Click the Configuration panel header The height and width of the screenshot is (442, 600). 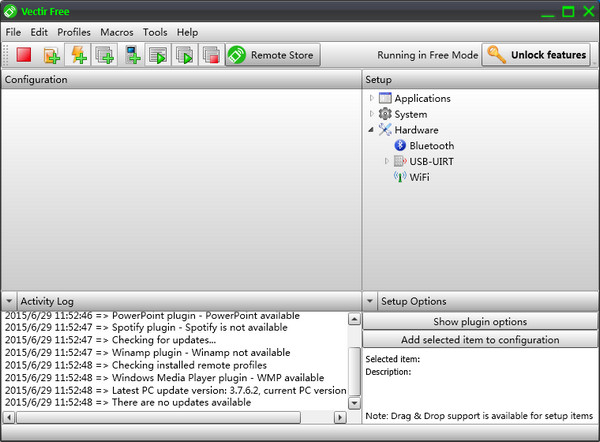coord(181,80)
